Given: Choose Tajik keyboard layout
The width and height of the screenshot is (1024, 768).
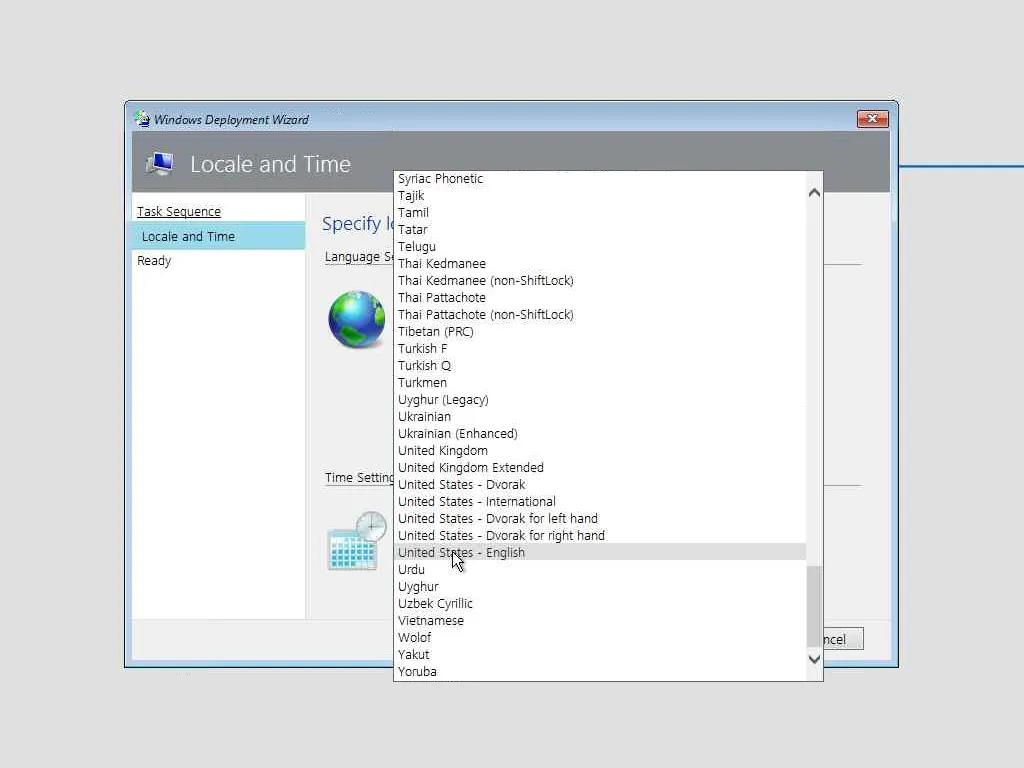Looking at the screenshot, I should pyautogui.click(x=600, y=196).
